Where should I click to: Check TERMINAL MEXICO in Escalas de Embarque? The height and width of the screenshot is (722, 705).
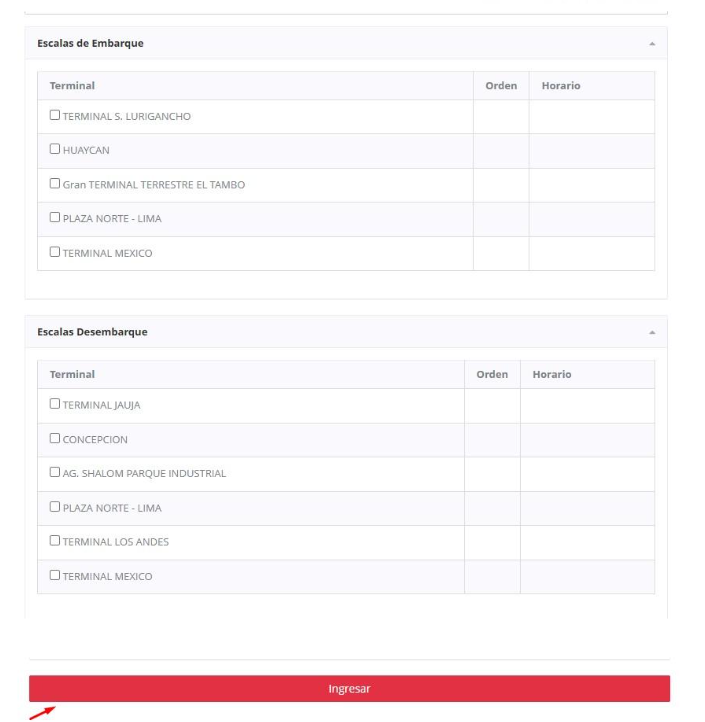(x=55, y=253)
